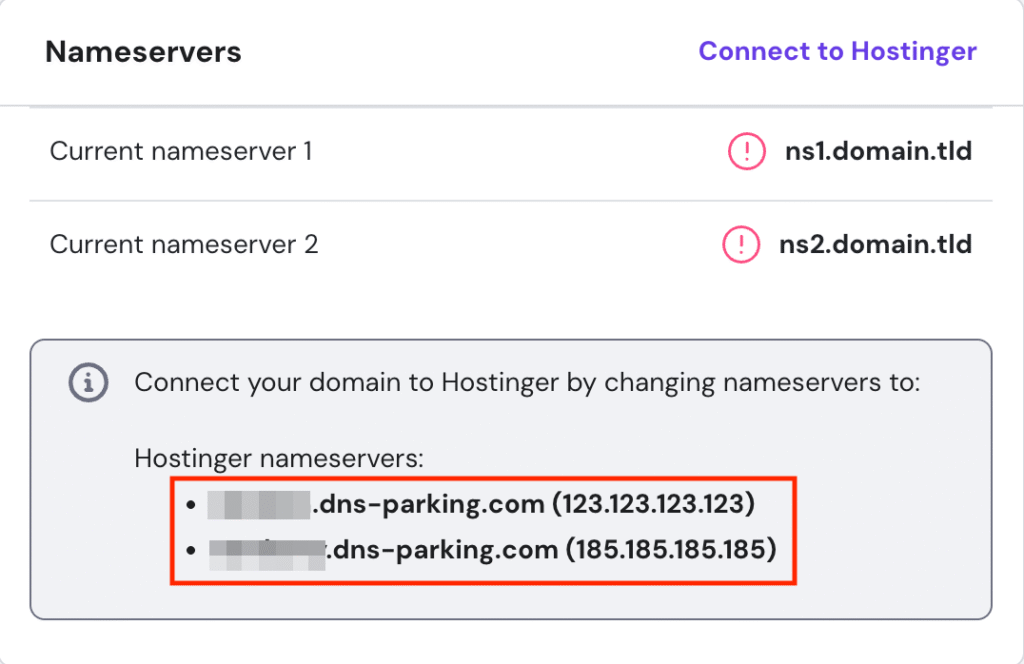Viewport: 1024px width, 664px height.
Task: Open the Connect to Hostinger link
Action: pos(838,51)
